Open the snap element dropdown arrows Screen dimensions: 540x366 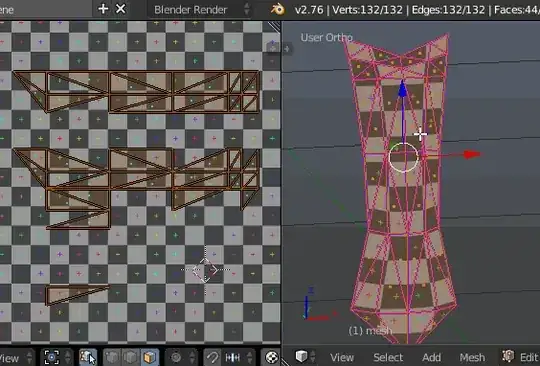(x=250, y=358)
